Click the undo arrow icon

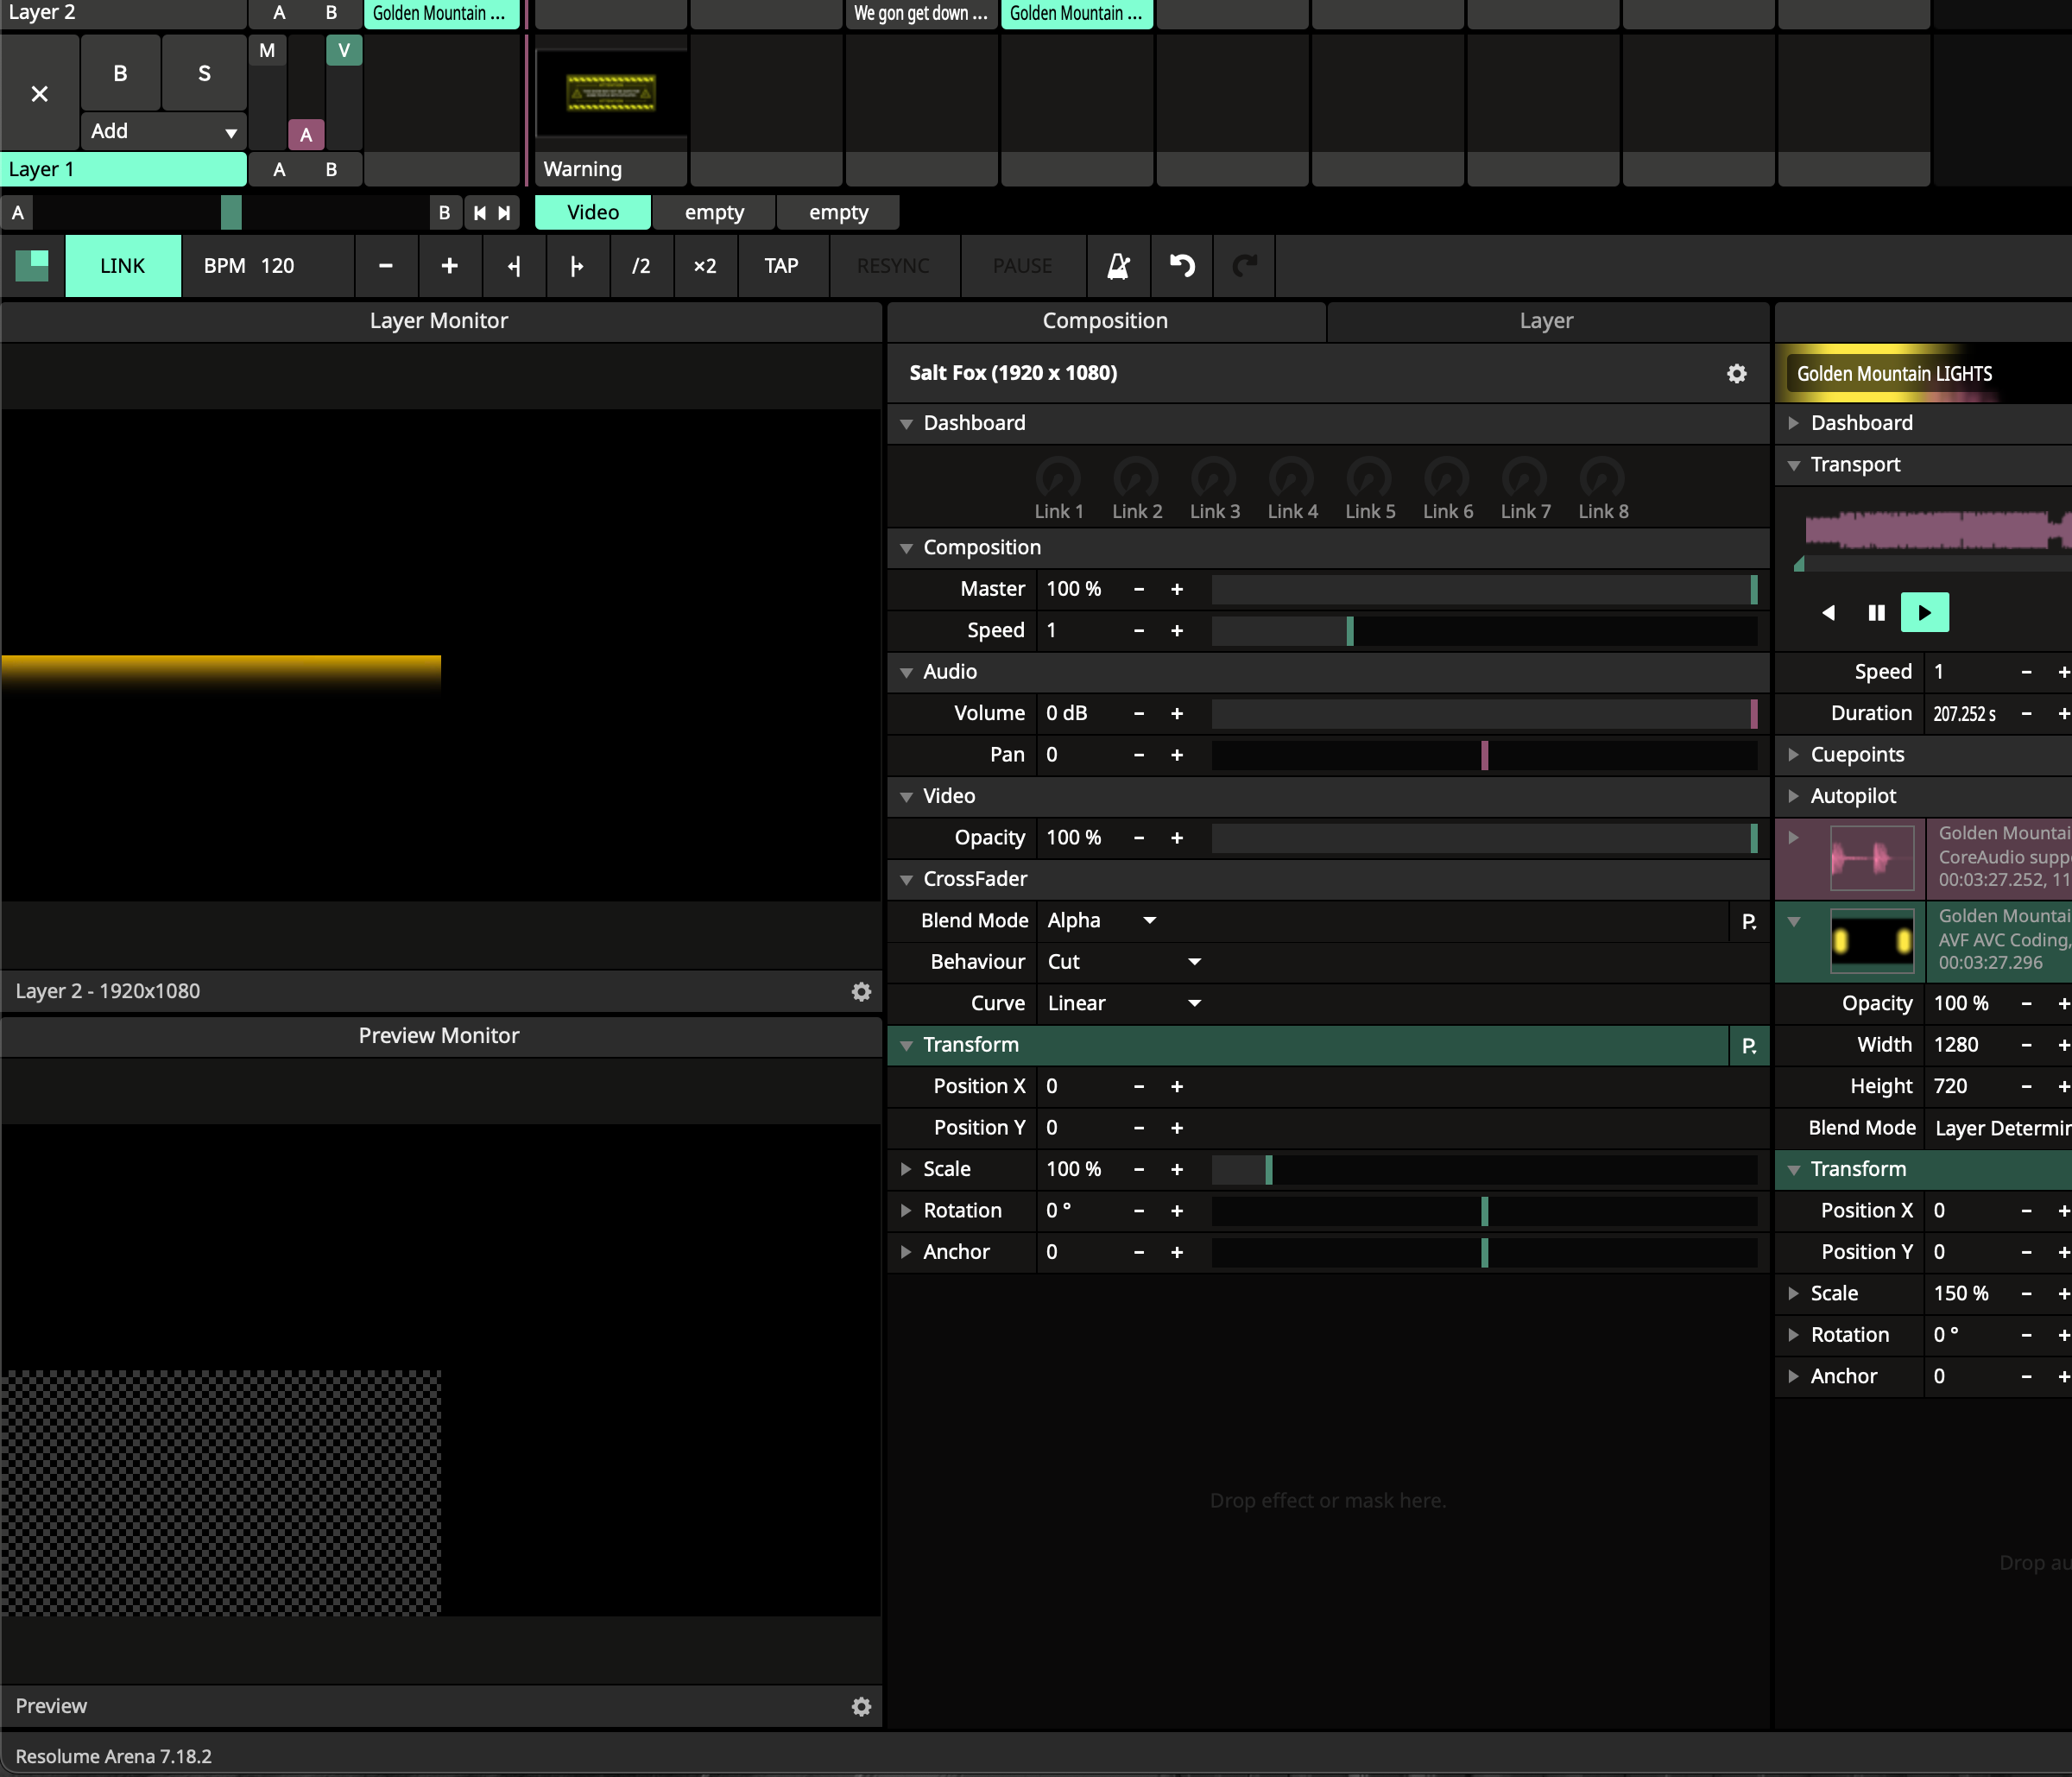pyautogui.click(x=1182, y=266)
